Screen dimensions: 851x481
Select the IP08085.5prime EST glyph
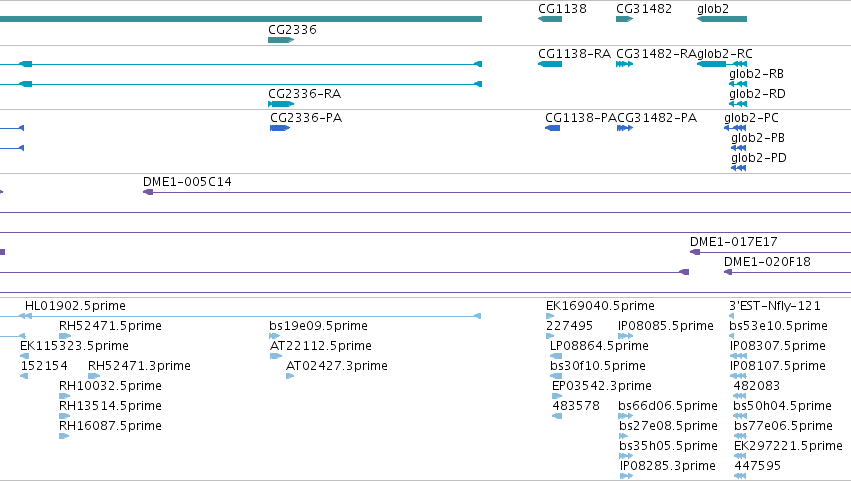click(625, 336)
